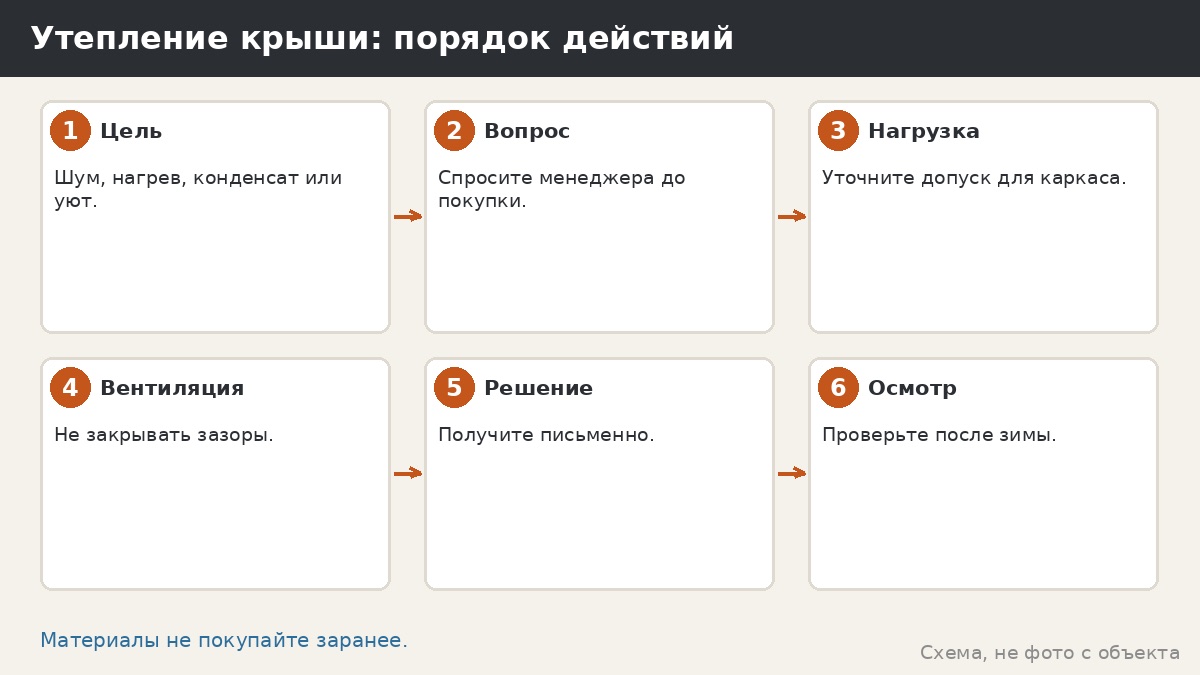The height and width of the screenshot is (675, 1200).
Task: Click the text 'Уточните допуск для каркаса.'
Action: [x=974, y=178]
